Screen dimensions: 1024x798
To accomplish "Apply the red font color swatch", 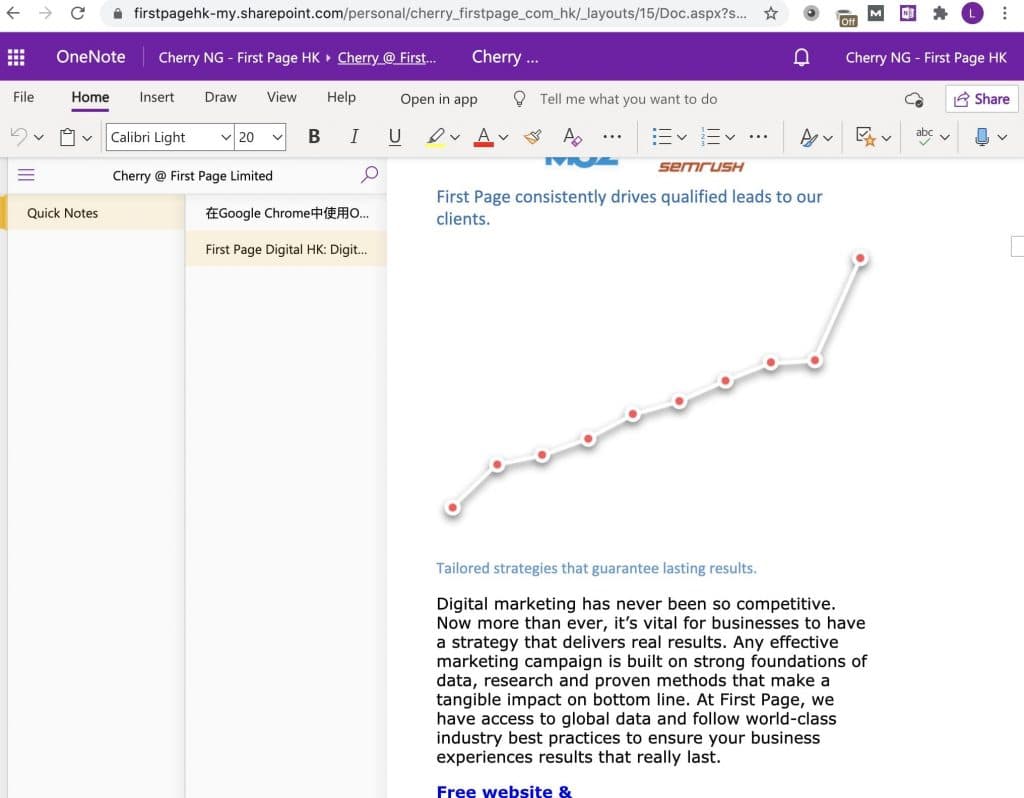I will pyautogui.click(x=484, y=137).
